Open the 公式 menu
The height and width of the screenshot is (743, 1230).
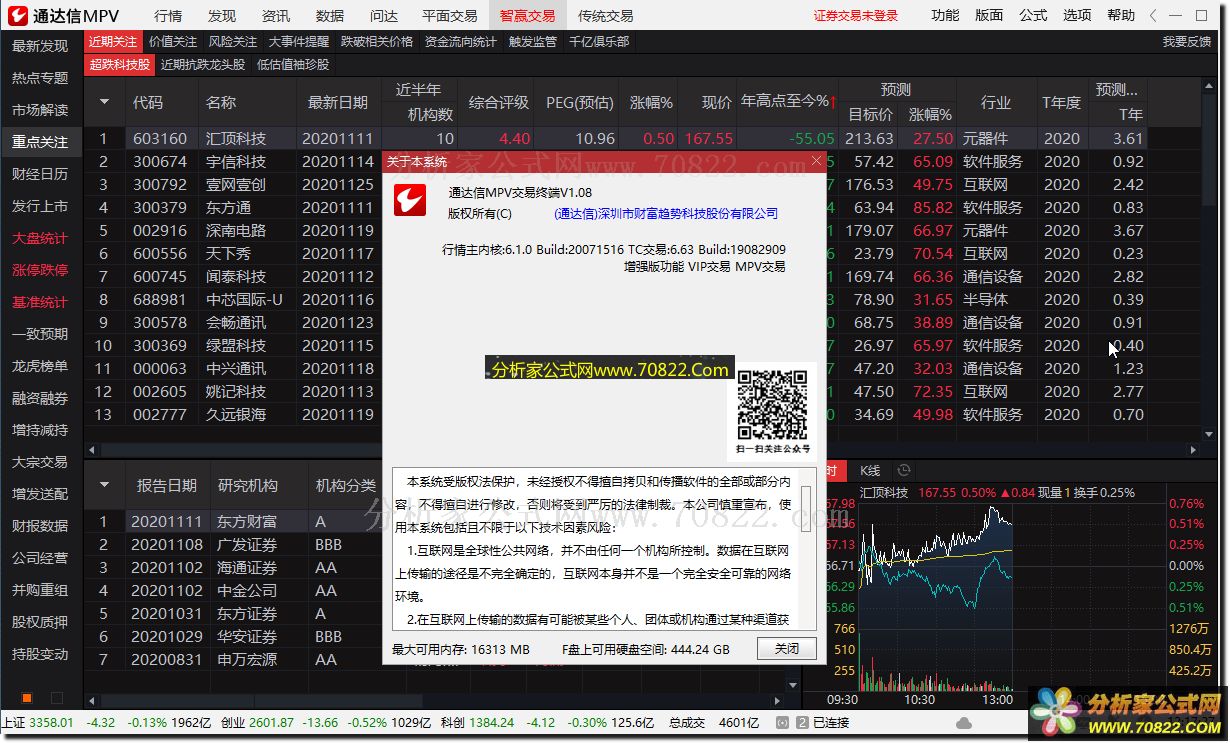[x=1033, y=16]
